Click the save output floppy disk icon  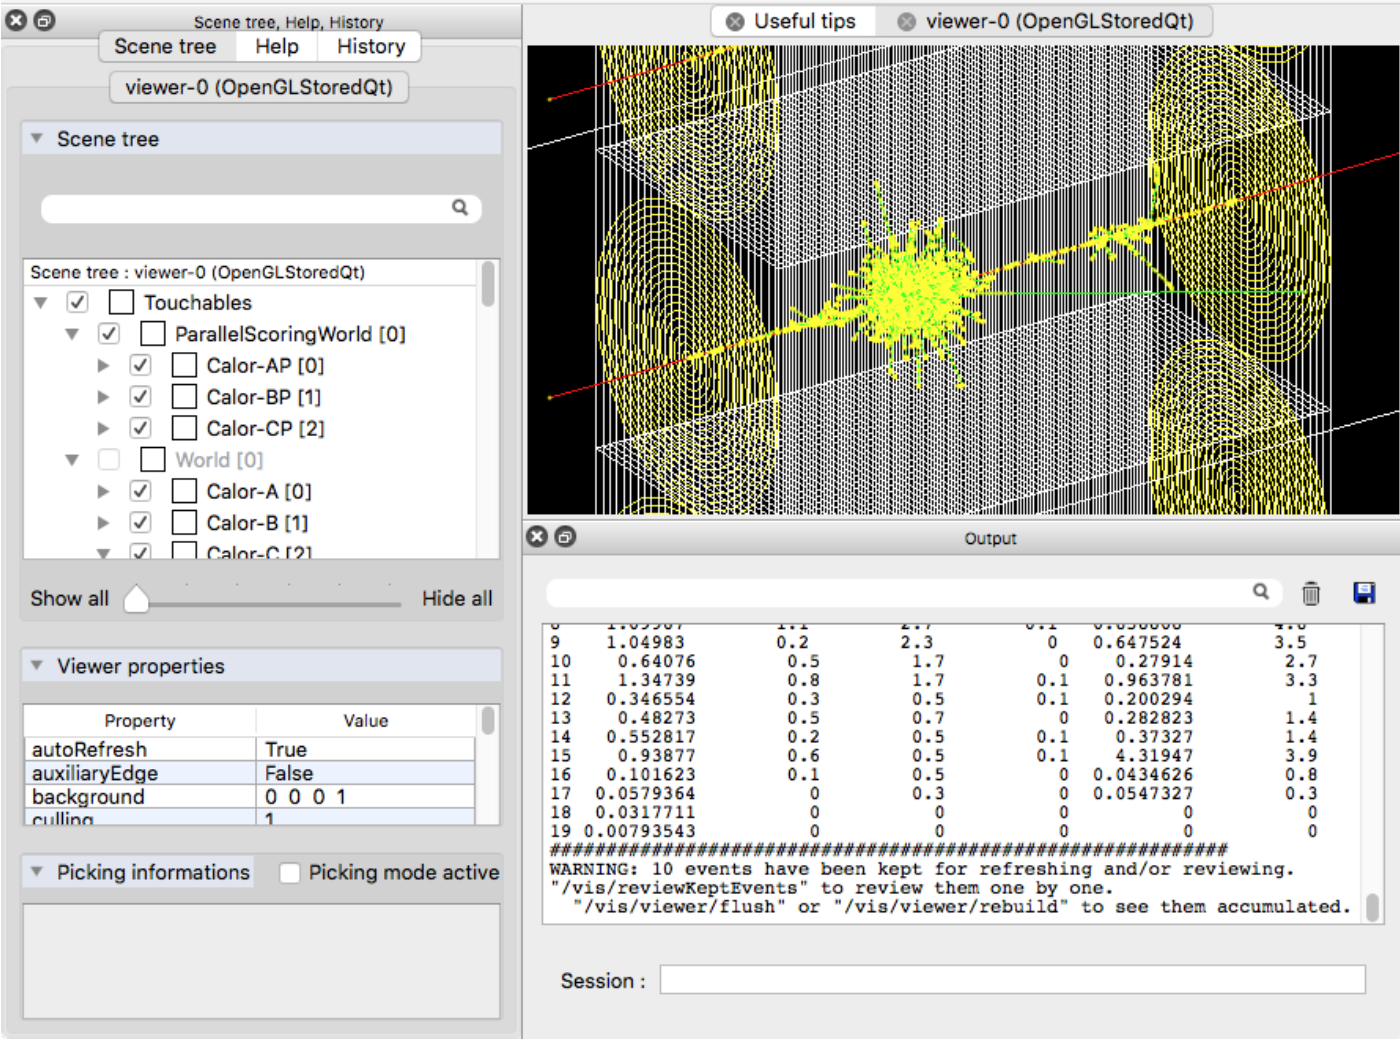coord(1363,593)
